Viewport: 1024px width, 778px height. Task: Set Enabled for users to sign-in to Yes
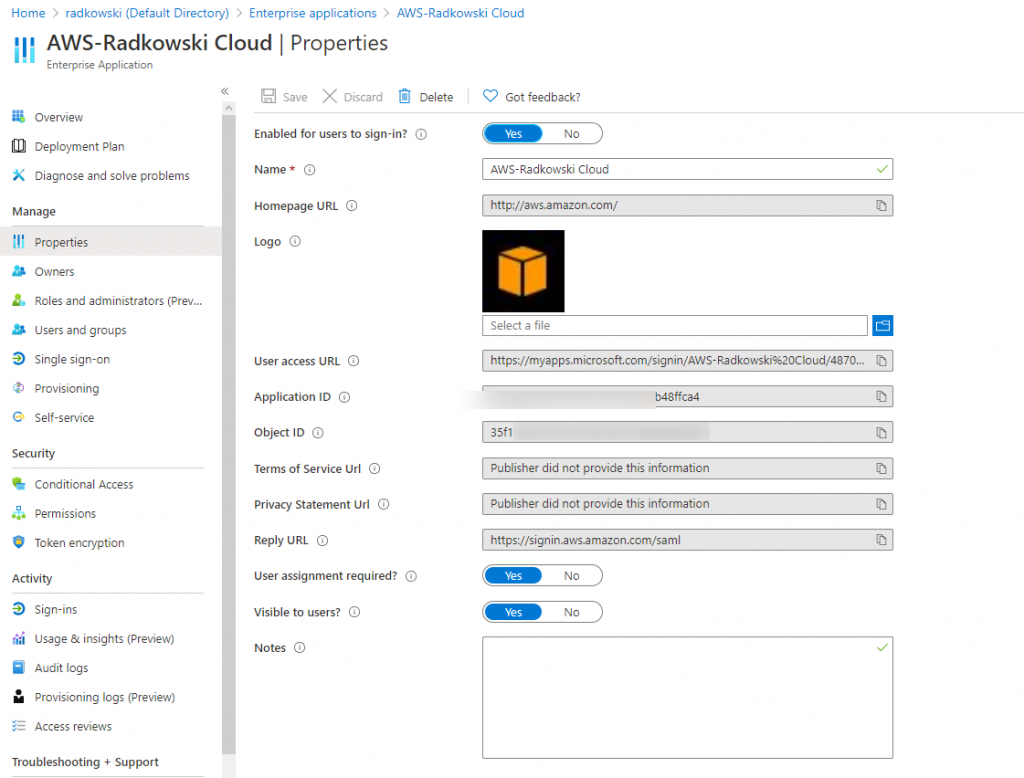coord(513,134)
